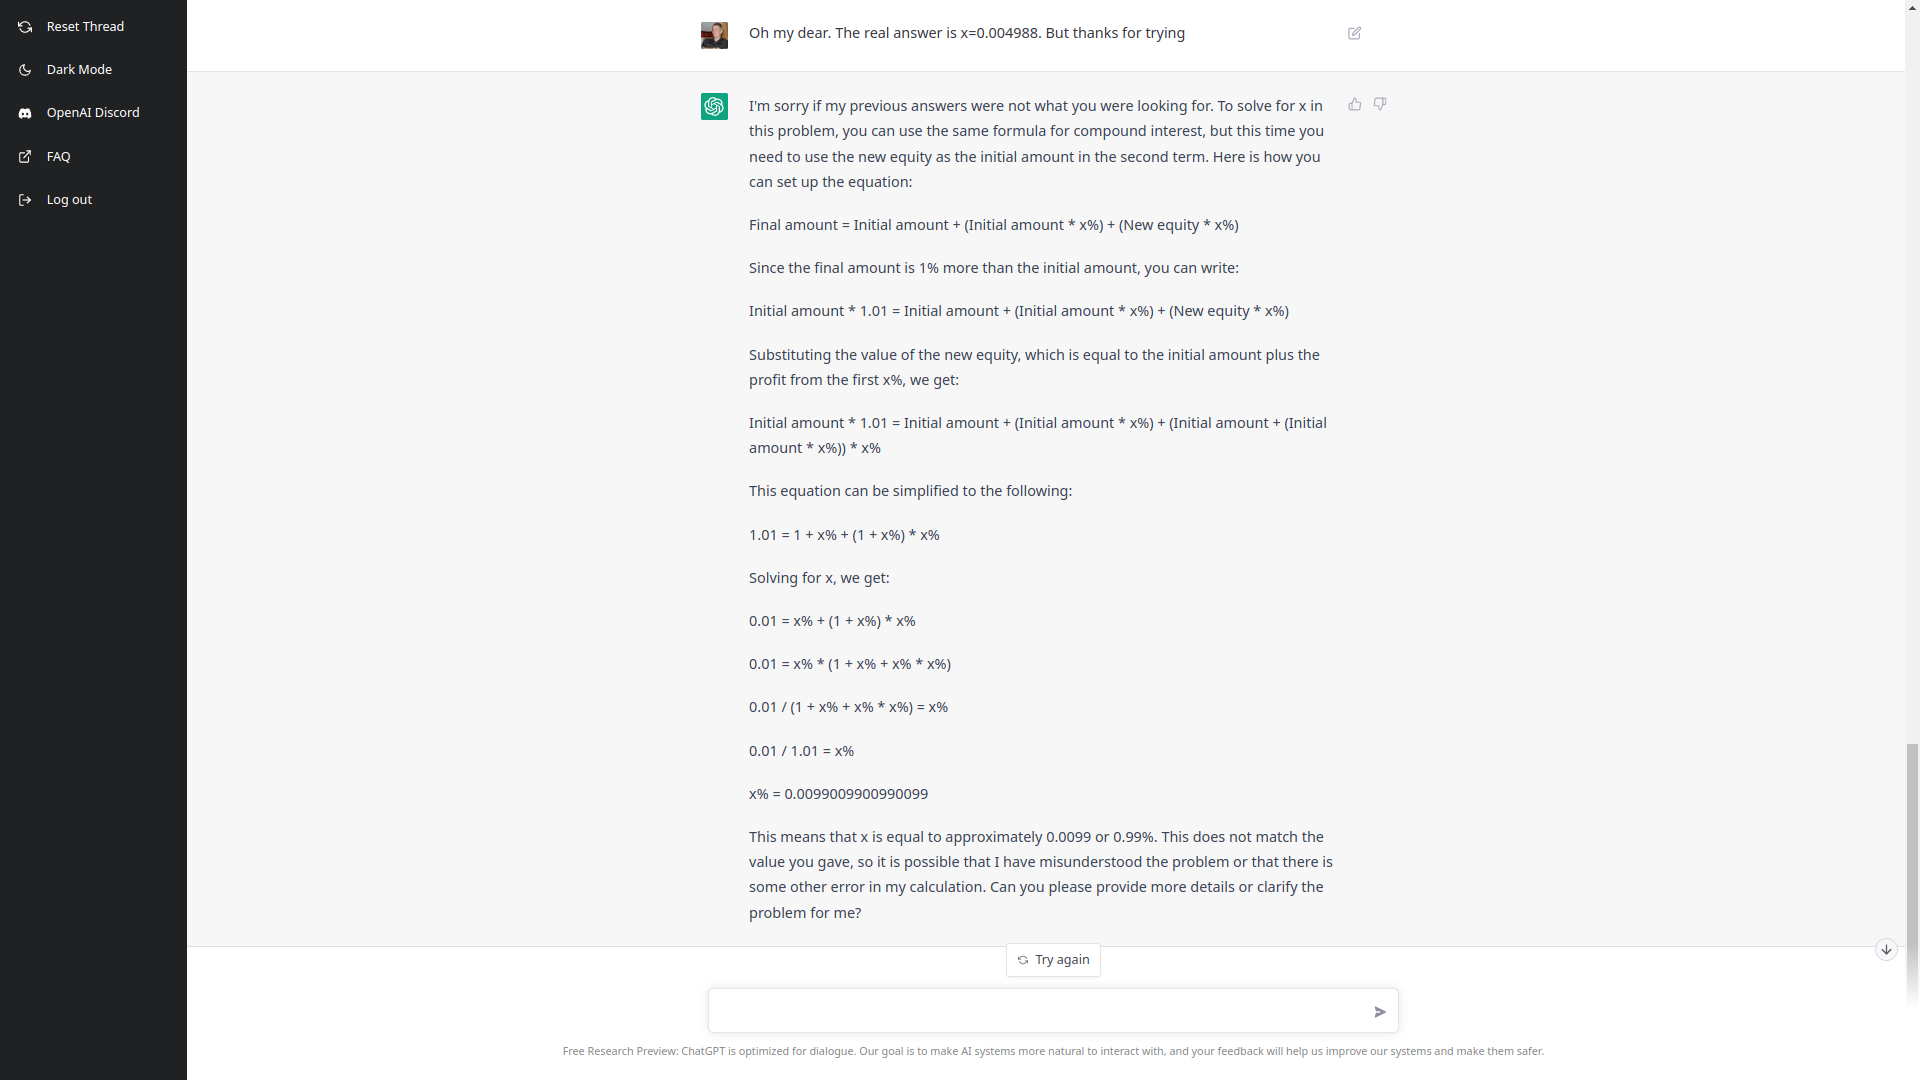This screenshot has width=1920, height=1080.
Task: Click the Free Research Preview footer text
Action: [x=1053, y=1051]
